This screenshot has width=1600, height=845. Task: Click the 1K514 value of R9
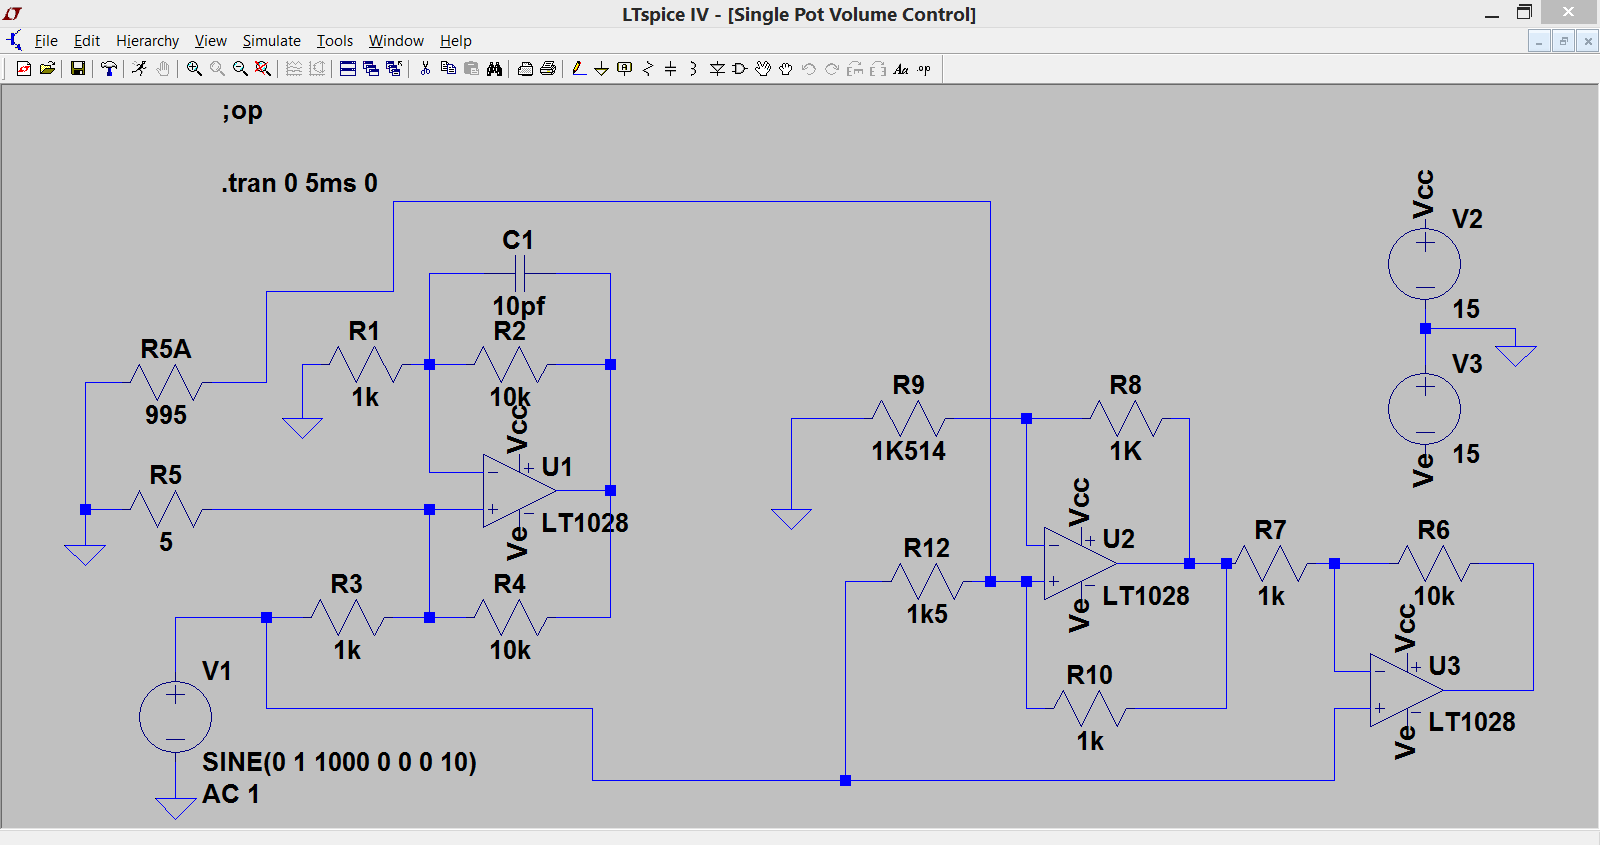coord(908,451)
